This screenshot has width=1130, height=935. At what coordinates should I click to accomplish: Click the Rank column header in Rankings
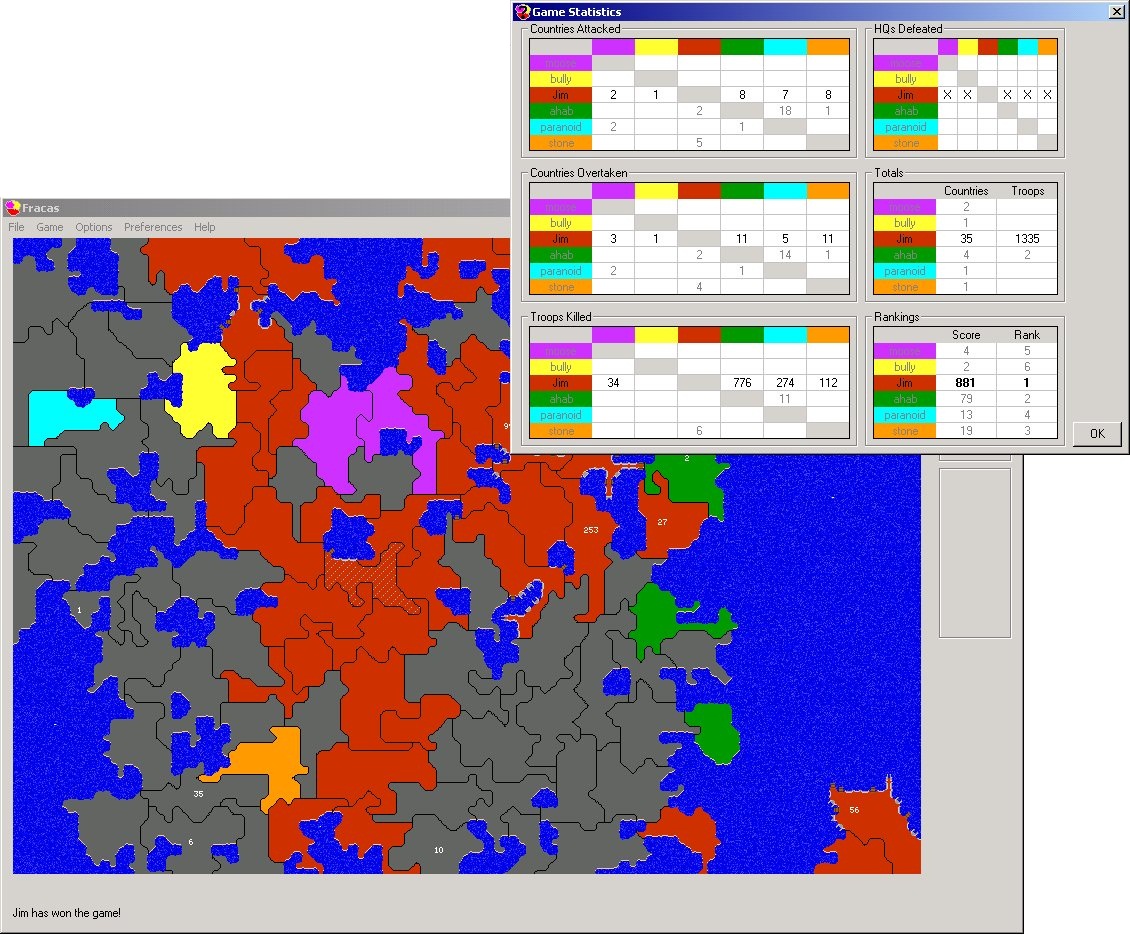[x=1027, y=335]
